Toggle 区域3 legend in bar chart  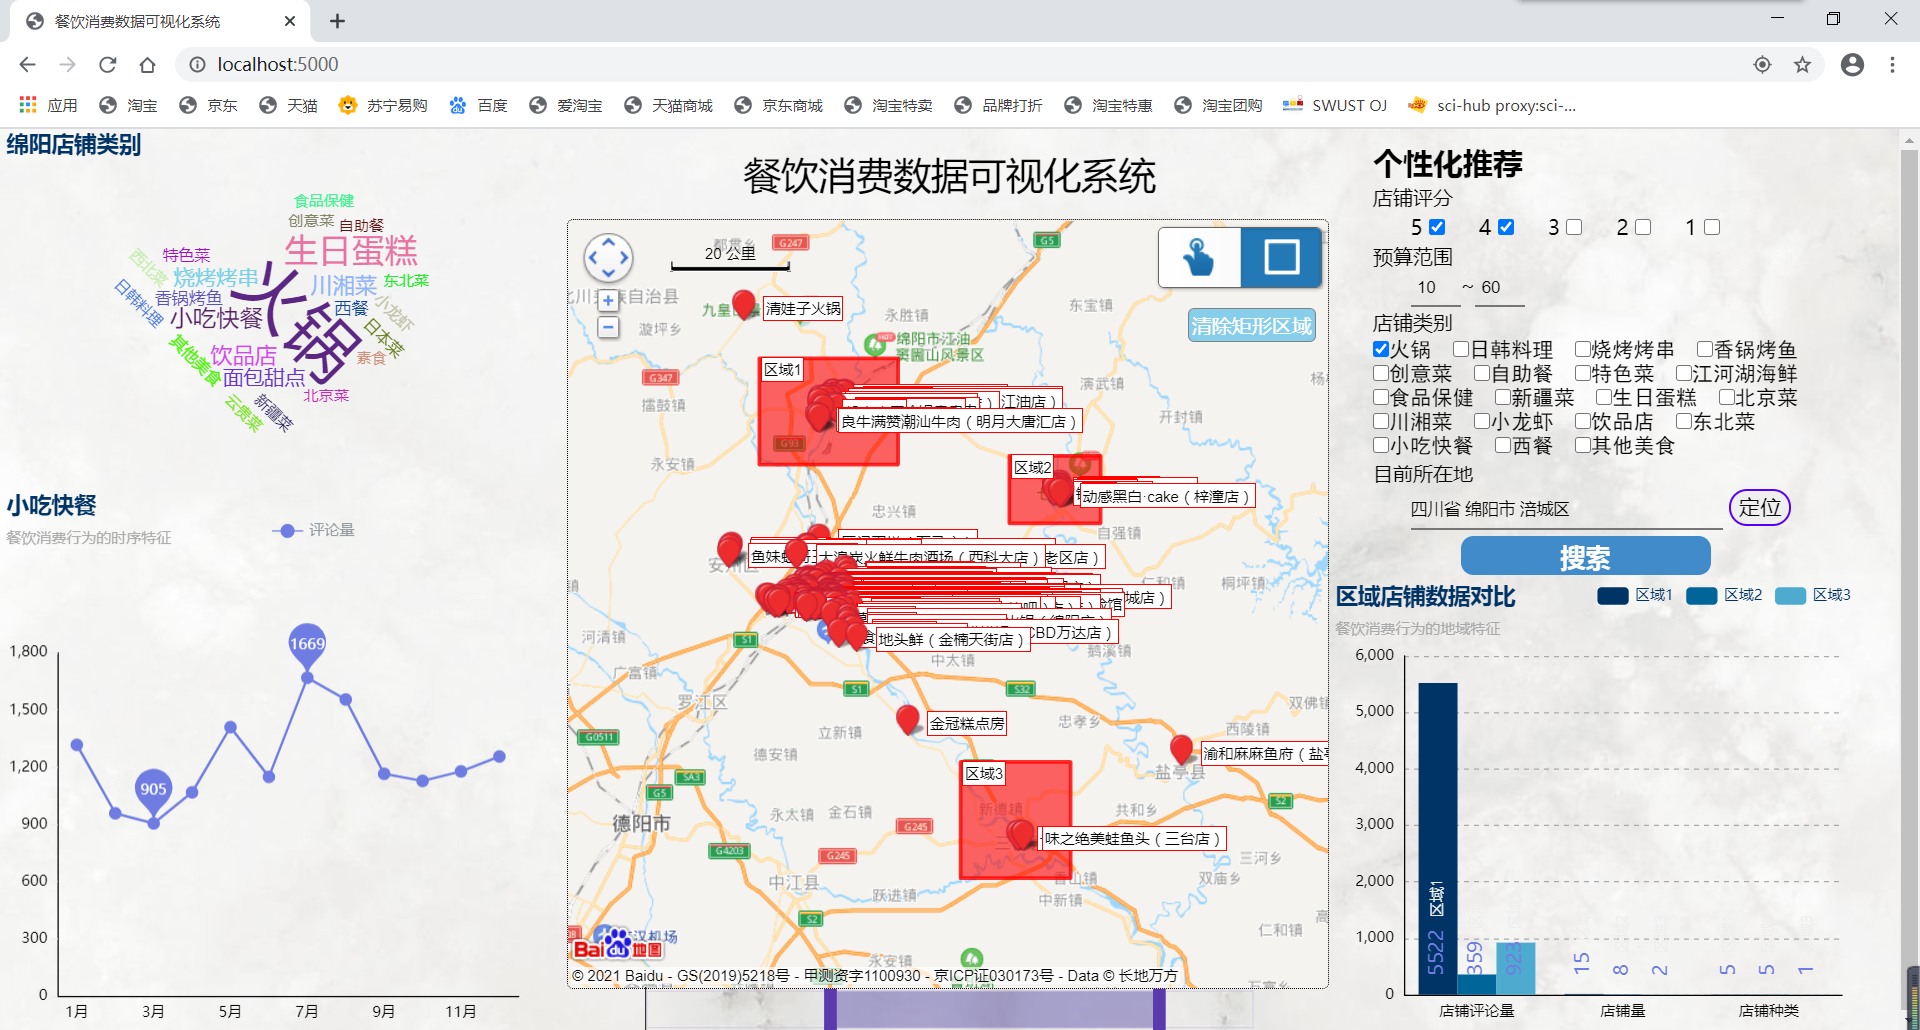(1813, 595)
